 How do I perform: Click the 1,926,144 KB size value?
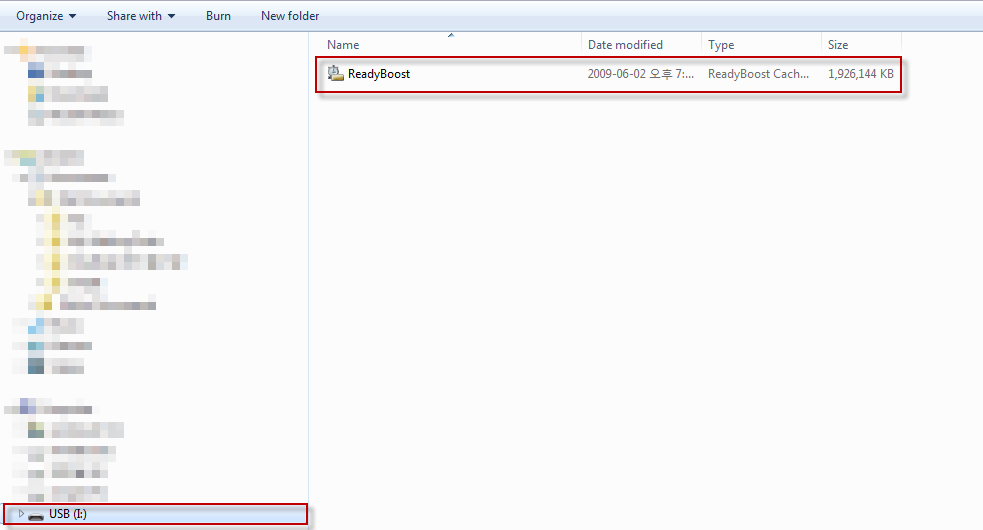(861, 74)
